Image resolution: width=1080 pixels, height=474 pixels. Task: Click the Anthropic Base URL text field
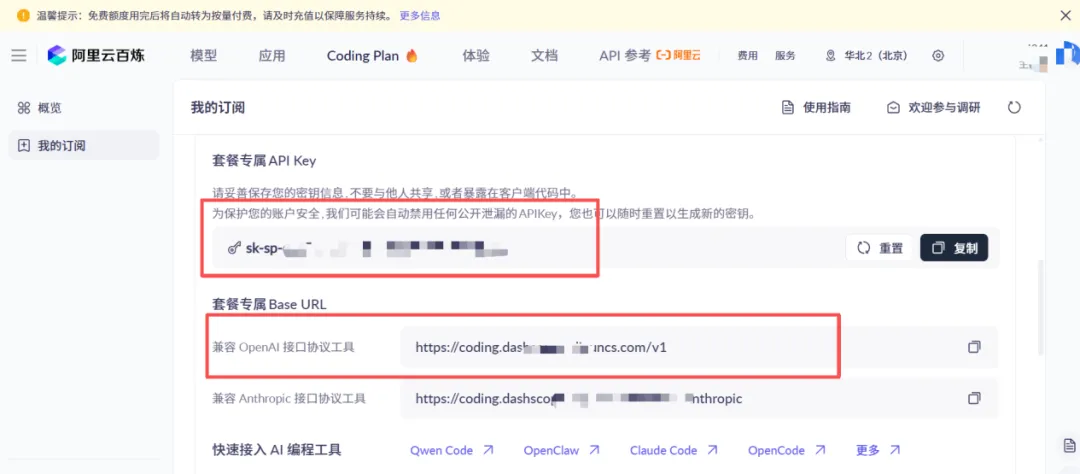(699, 398)
